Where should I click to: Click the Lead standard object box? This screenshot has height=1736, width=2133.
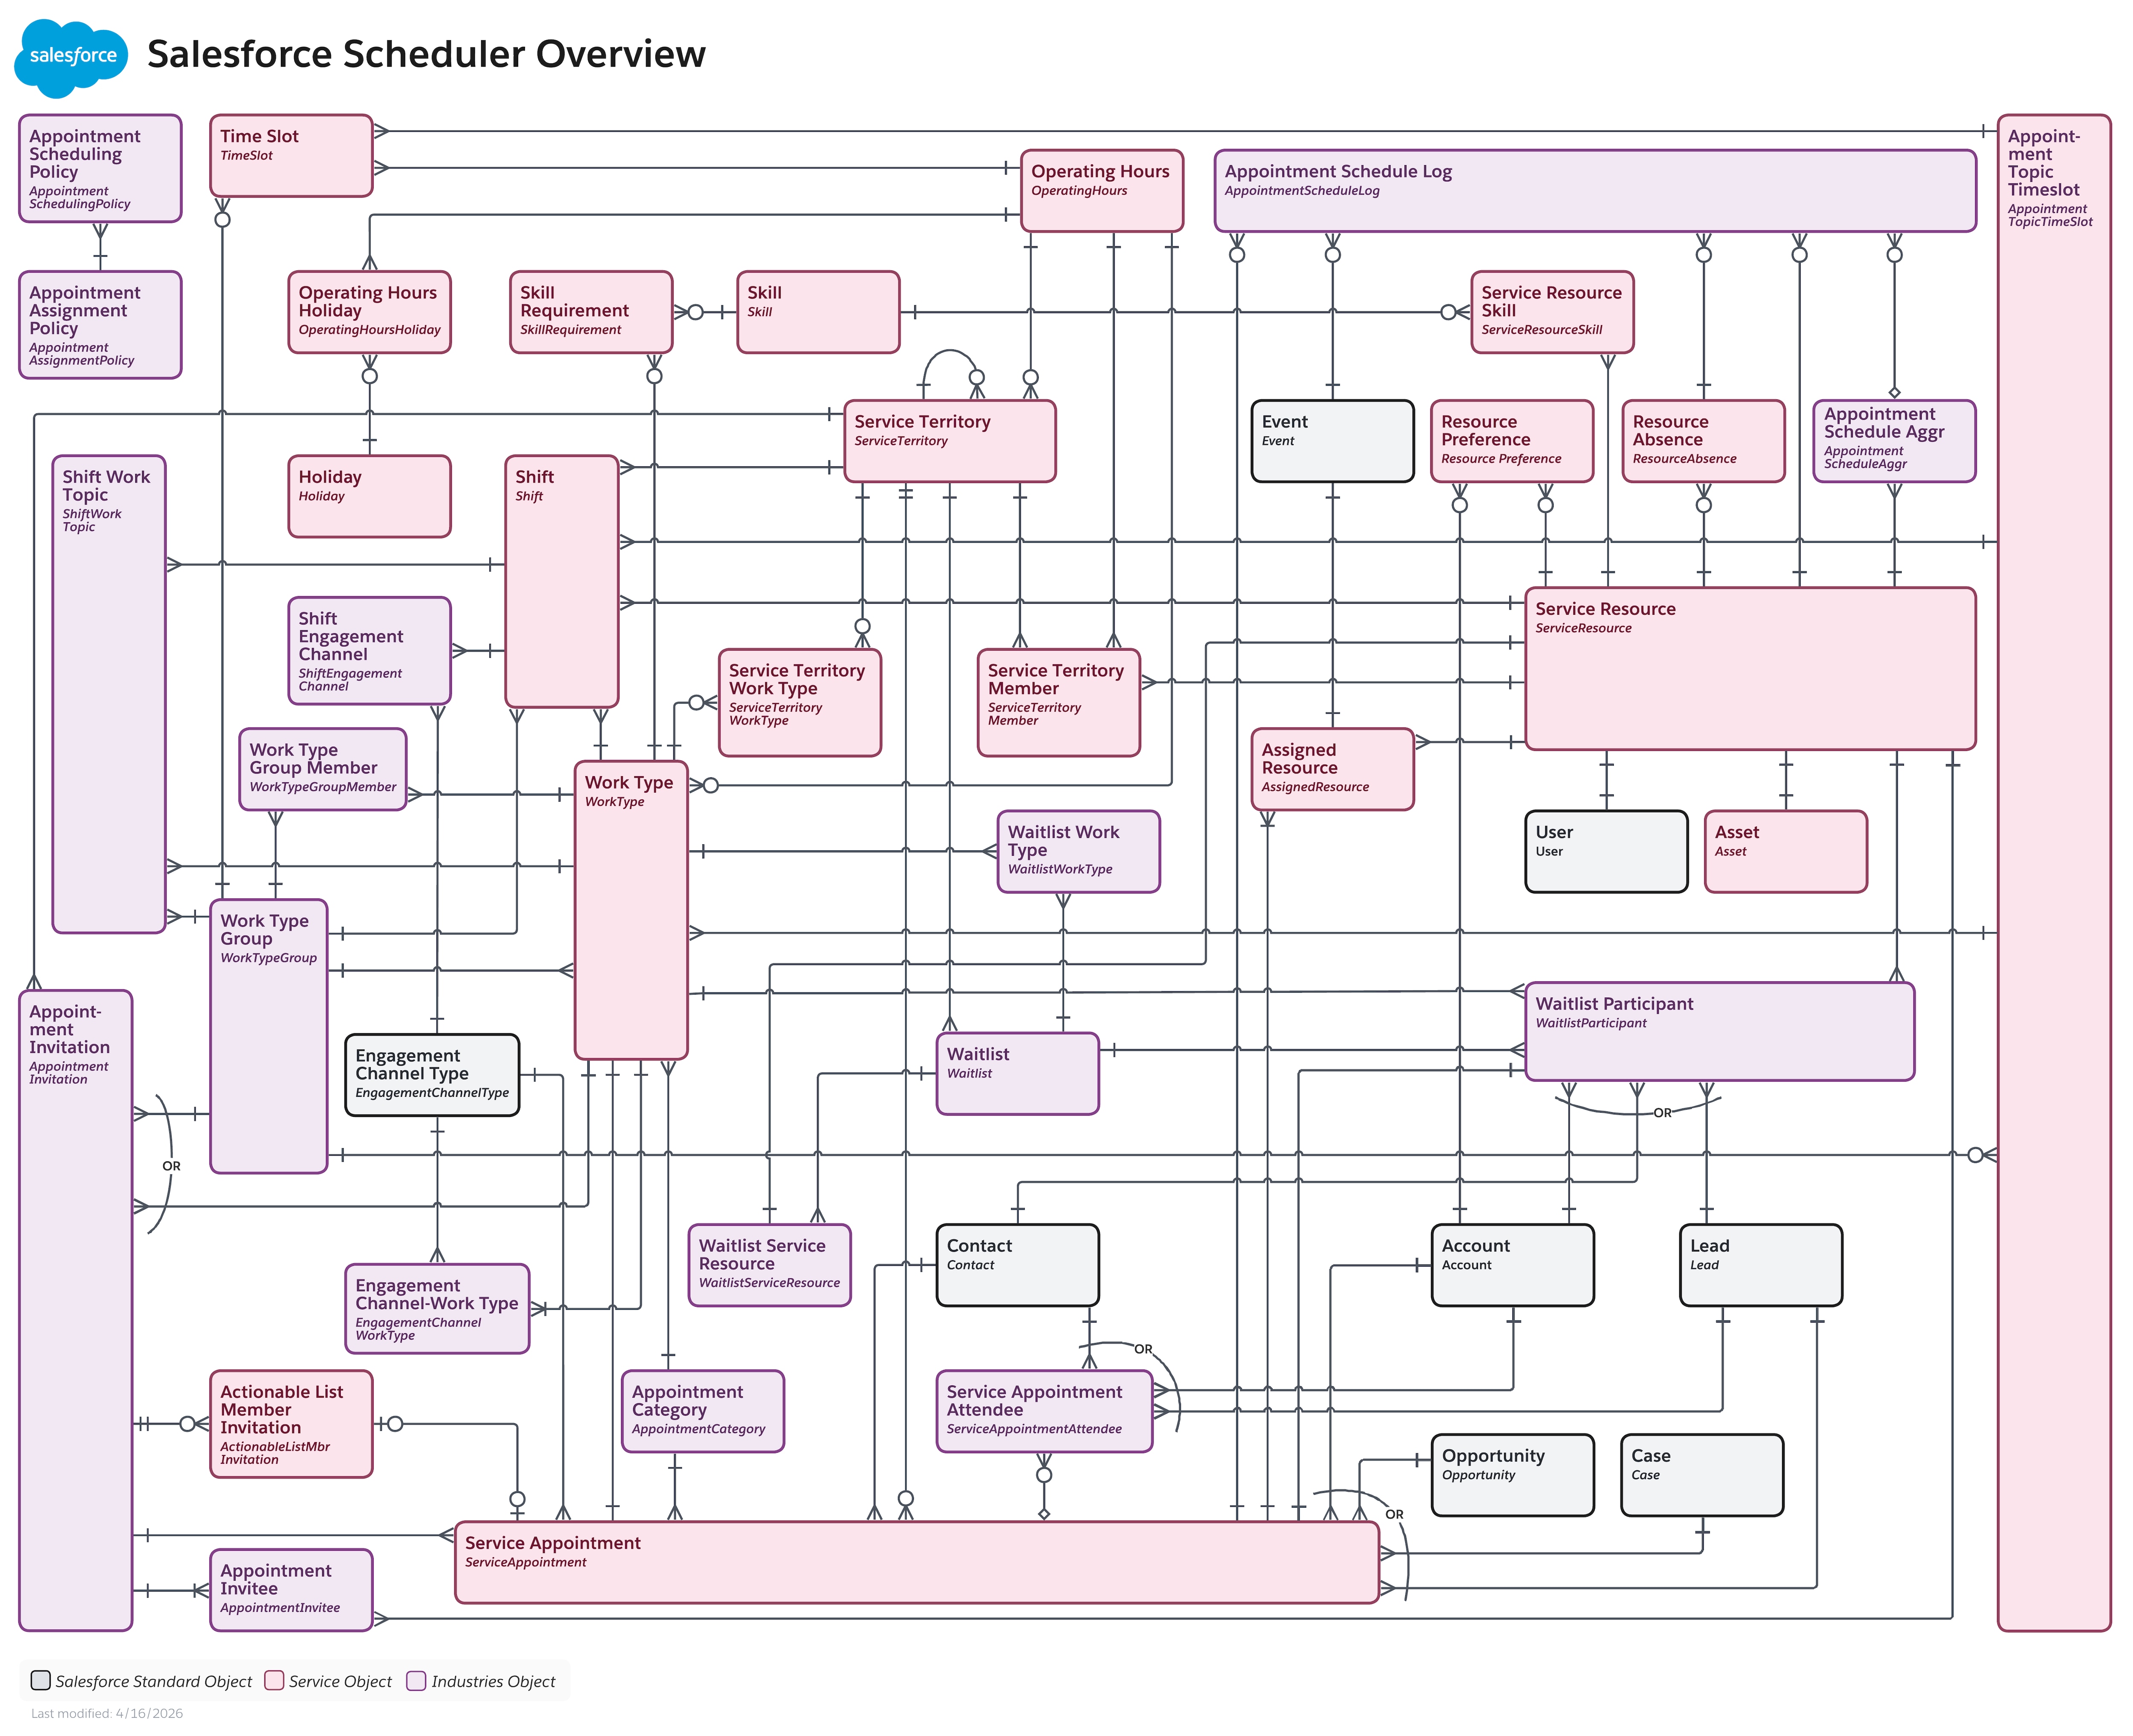1761,1266
